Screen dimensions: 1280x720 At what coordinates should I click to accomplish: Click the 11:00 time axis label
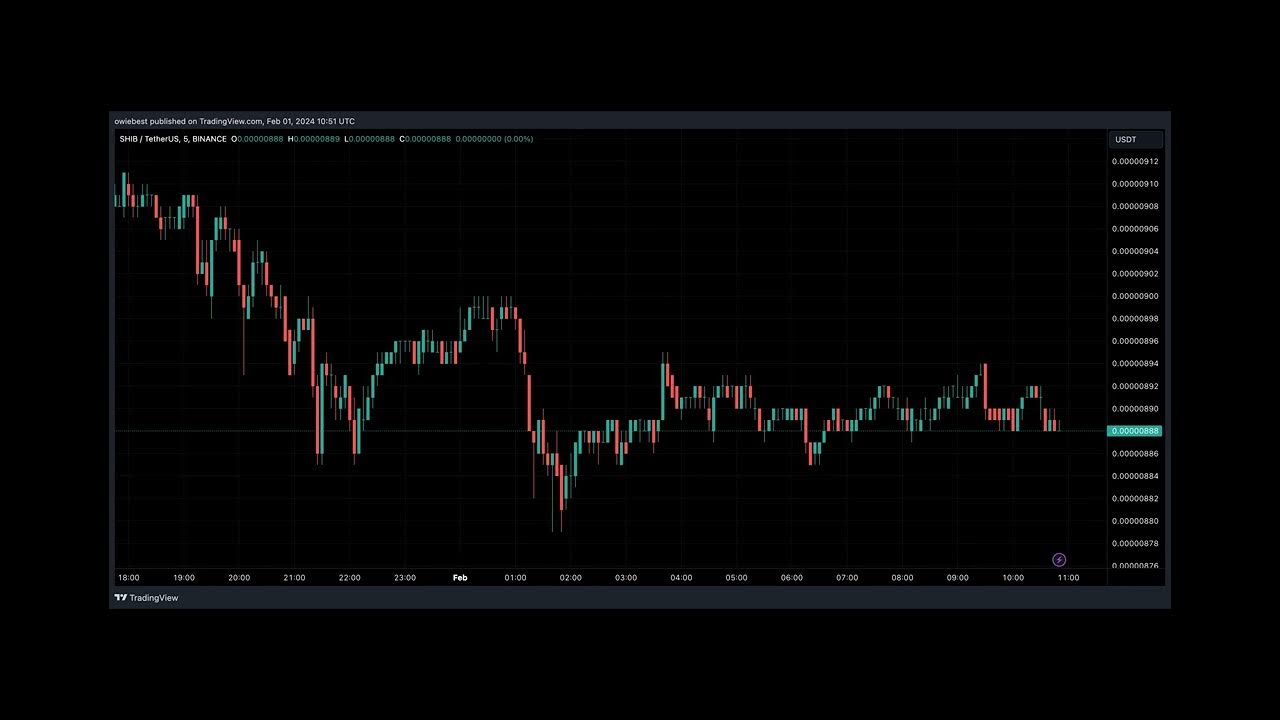click(x=1068, y=578)
